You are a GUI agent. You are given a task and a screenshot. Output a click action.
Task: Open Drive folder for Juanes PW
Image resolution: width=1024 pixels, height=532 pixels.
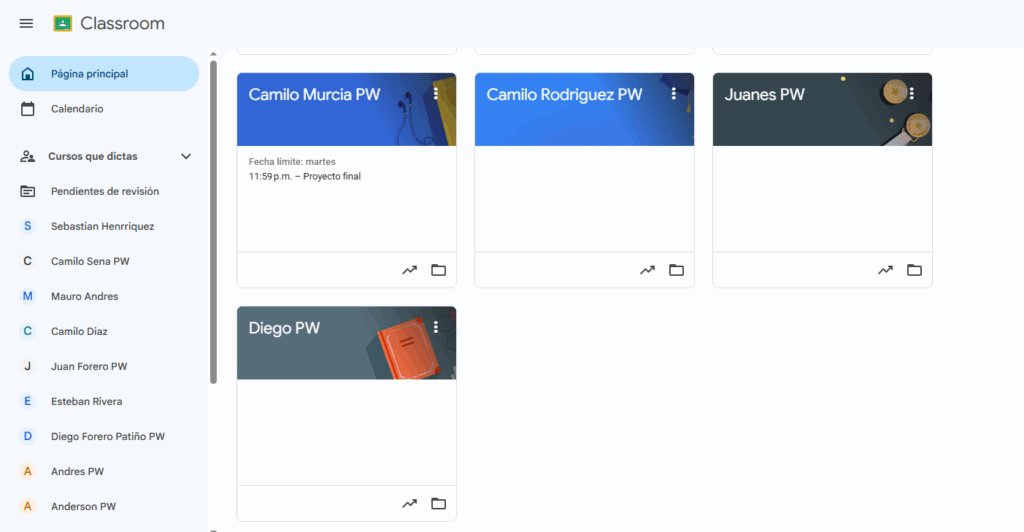click(914, 270)
